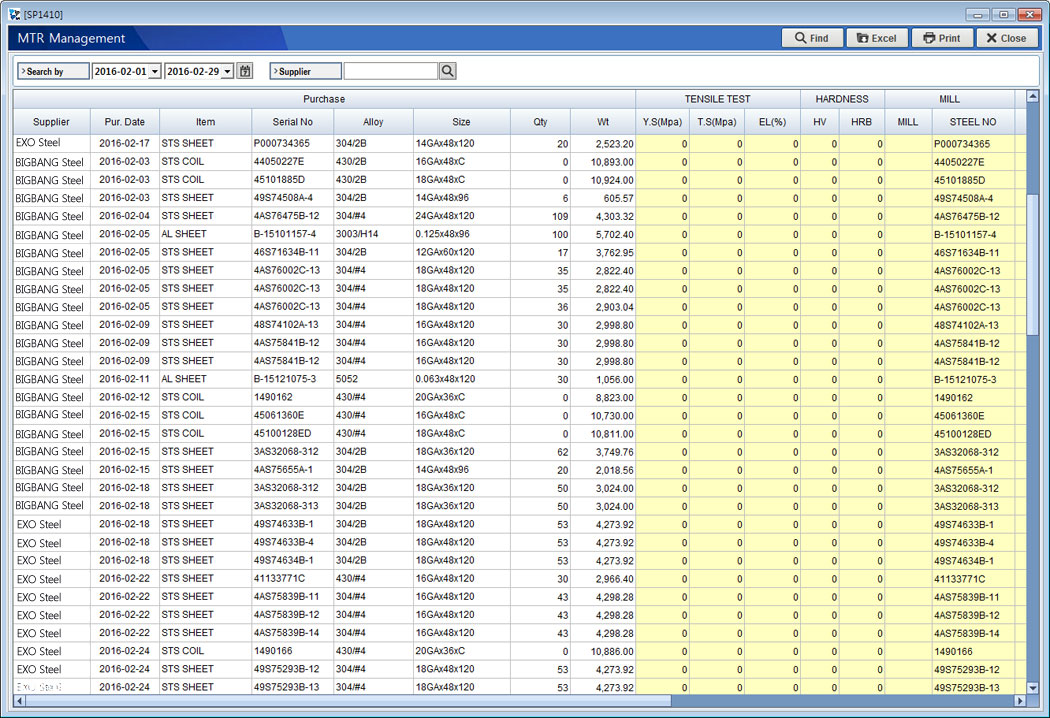The height and width of the screenshot is (718, 1050).
Task: Export data with the Excel button
Action: click(877, 38)
